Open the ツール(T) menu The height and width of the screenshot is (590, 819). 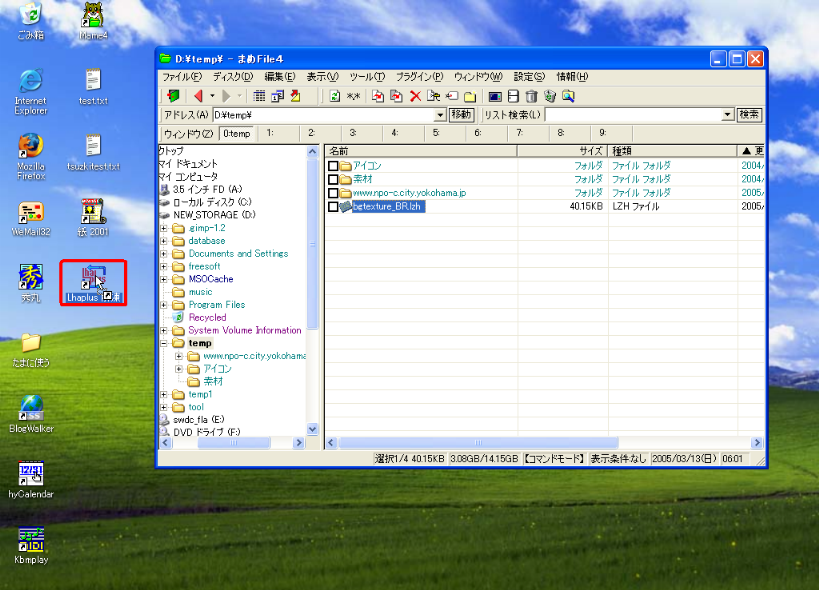coord(367,77)
